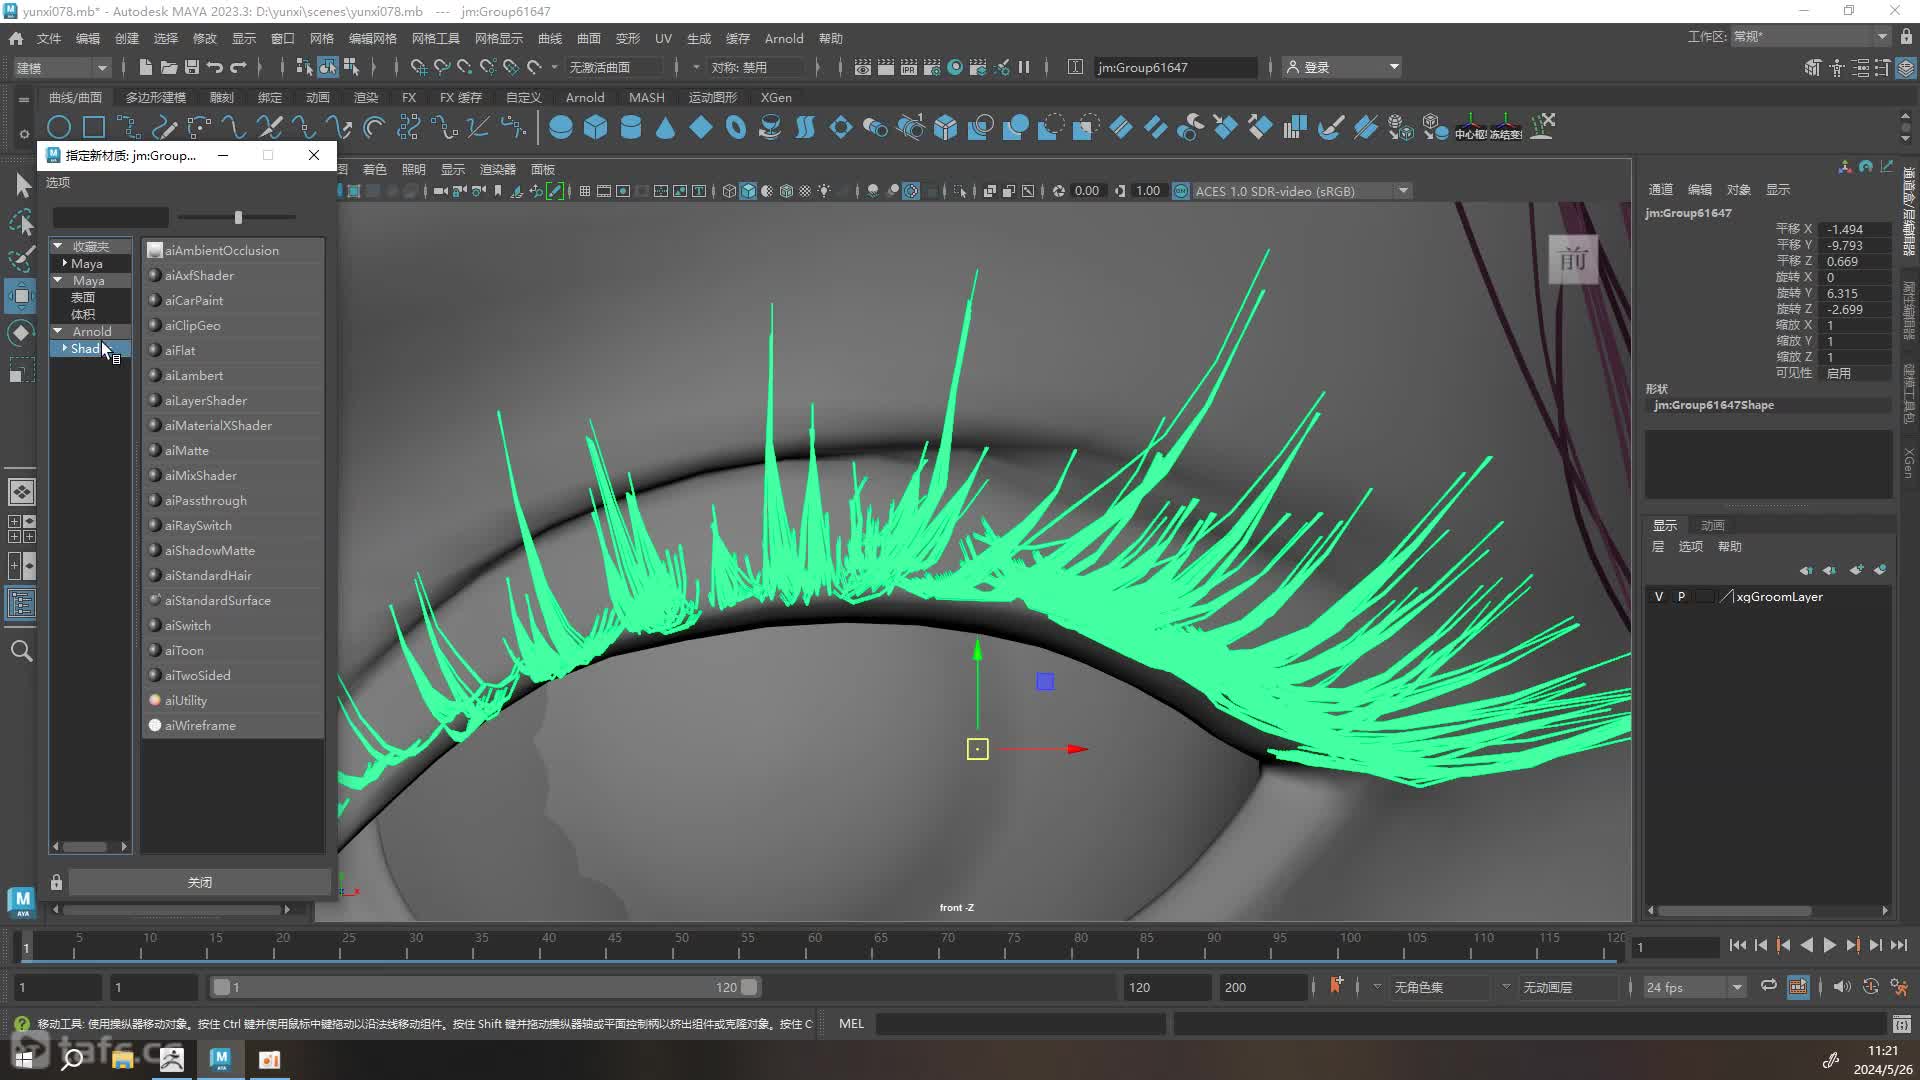1920x1080 pixels.
Task: Redo the last action
Action: coord(238,67)
